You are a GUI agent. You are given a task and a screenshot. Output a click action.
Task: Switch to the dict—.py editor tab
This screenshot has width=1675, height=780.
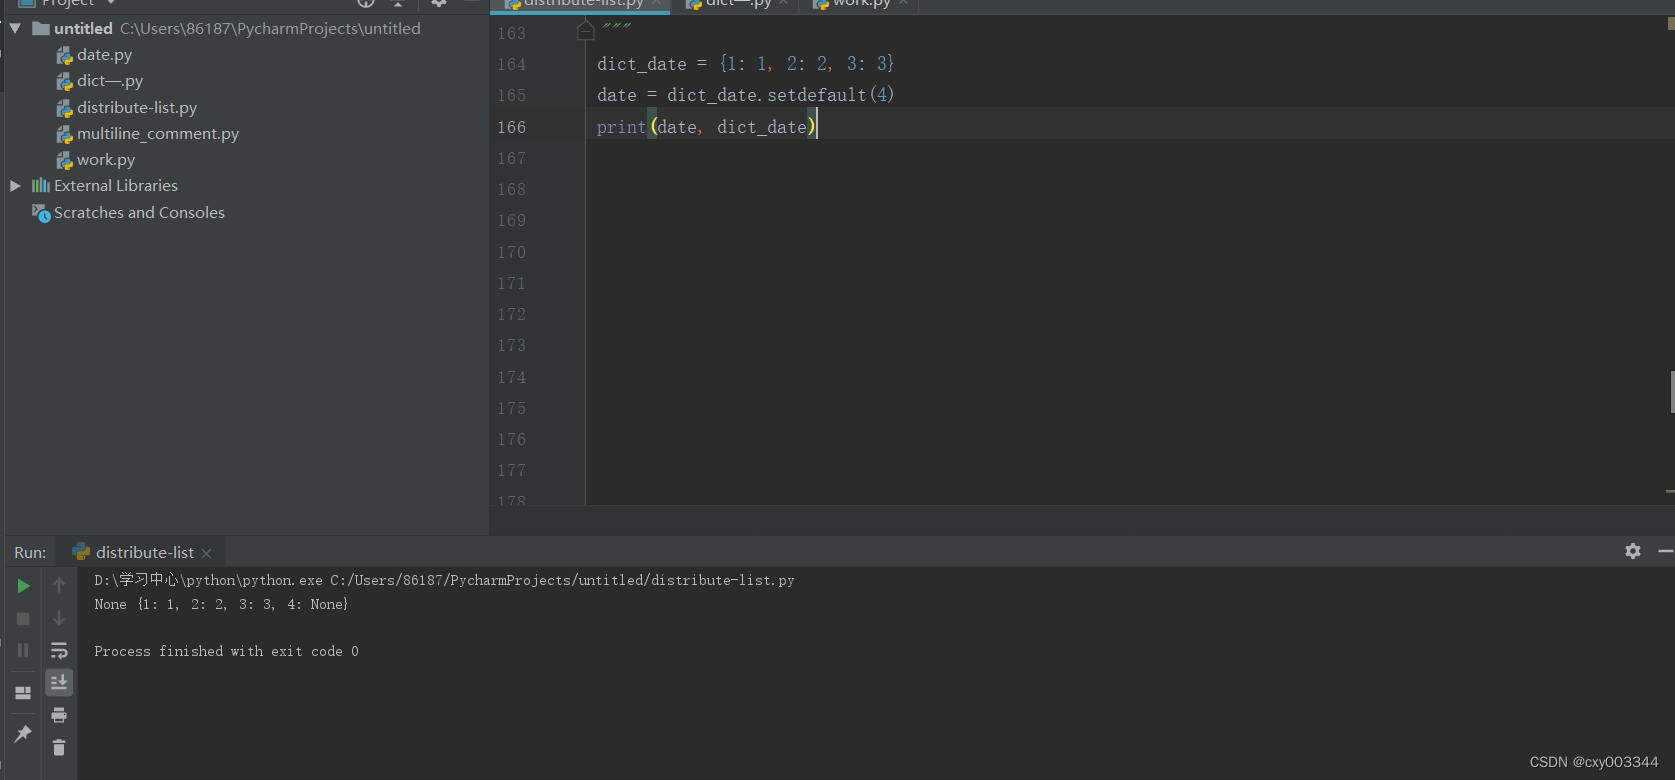(736, 4)
